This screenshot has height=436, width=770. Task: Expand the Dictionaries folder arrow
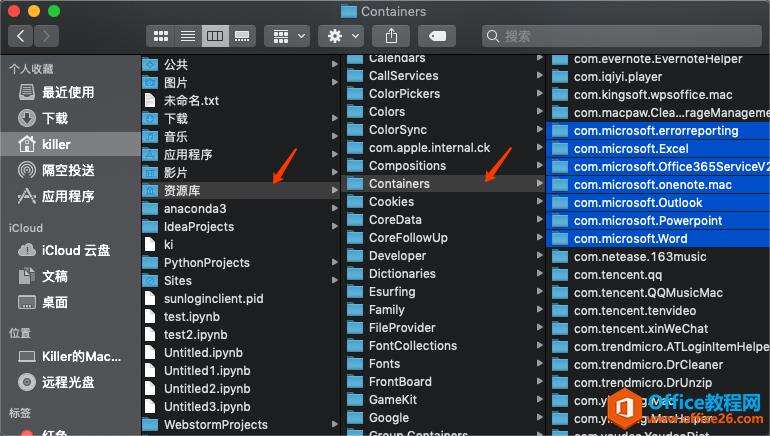coord(540,273)
